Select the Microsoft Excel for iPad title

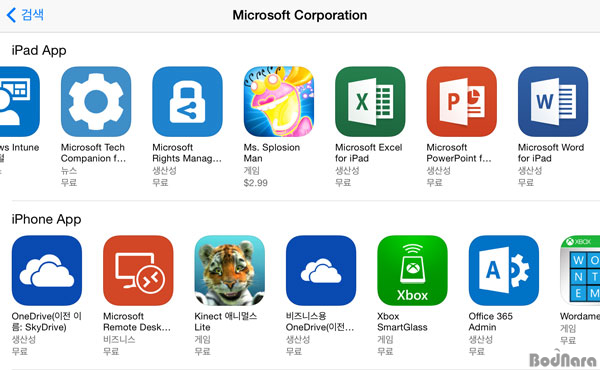click(369, 153)
